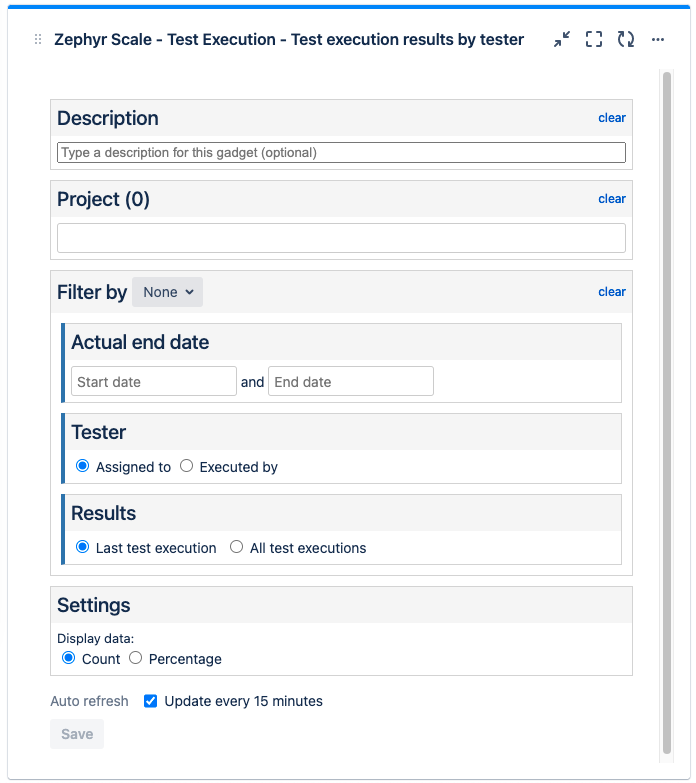
Task: Click the Start date field
Action: 154,382
